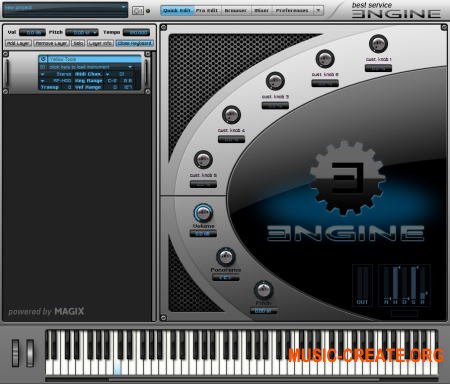Click the Volume value box under knob
The height and width of the screenshot is (384, 450).
(203, 234)
